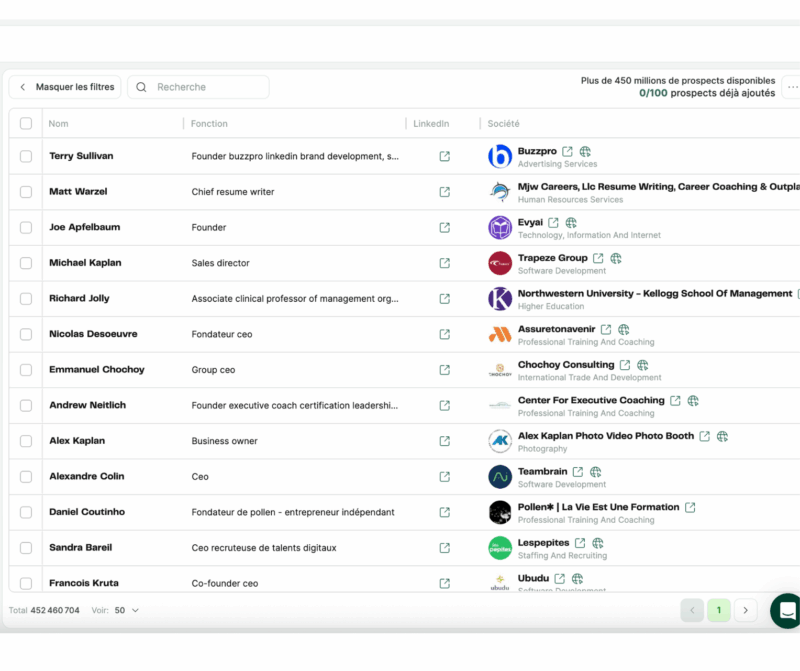800x671 pixels.
Task: Open external link icon beside Chochoy Consulting
Action: 625,365
